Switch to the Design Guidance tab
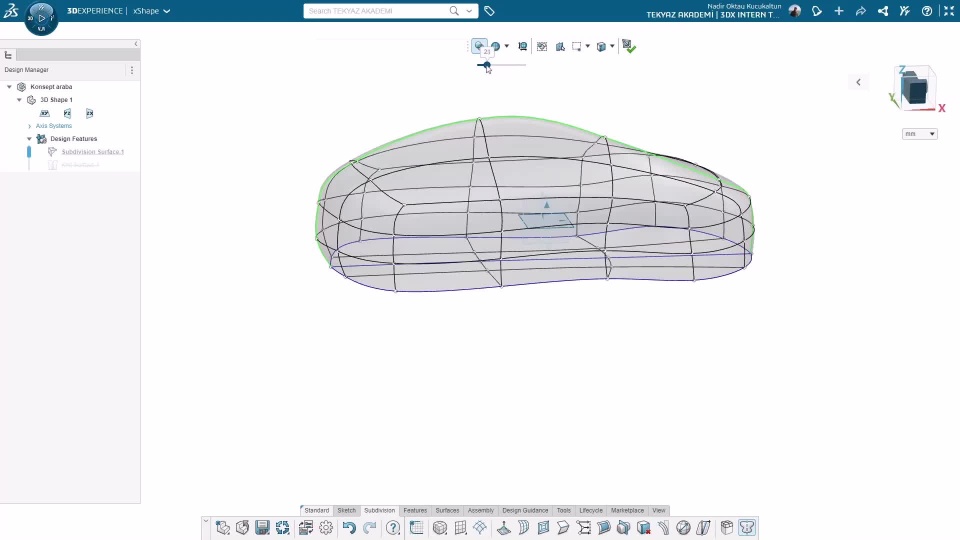This screenshot has width=960, height=540. click(x=525, y=510)
